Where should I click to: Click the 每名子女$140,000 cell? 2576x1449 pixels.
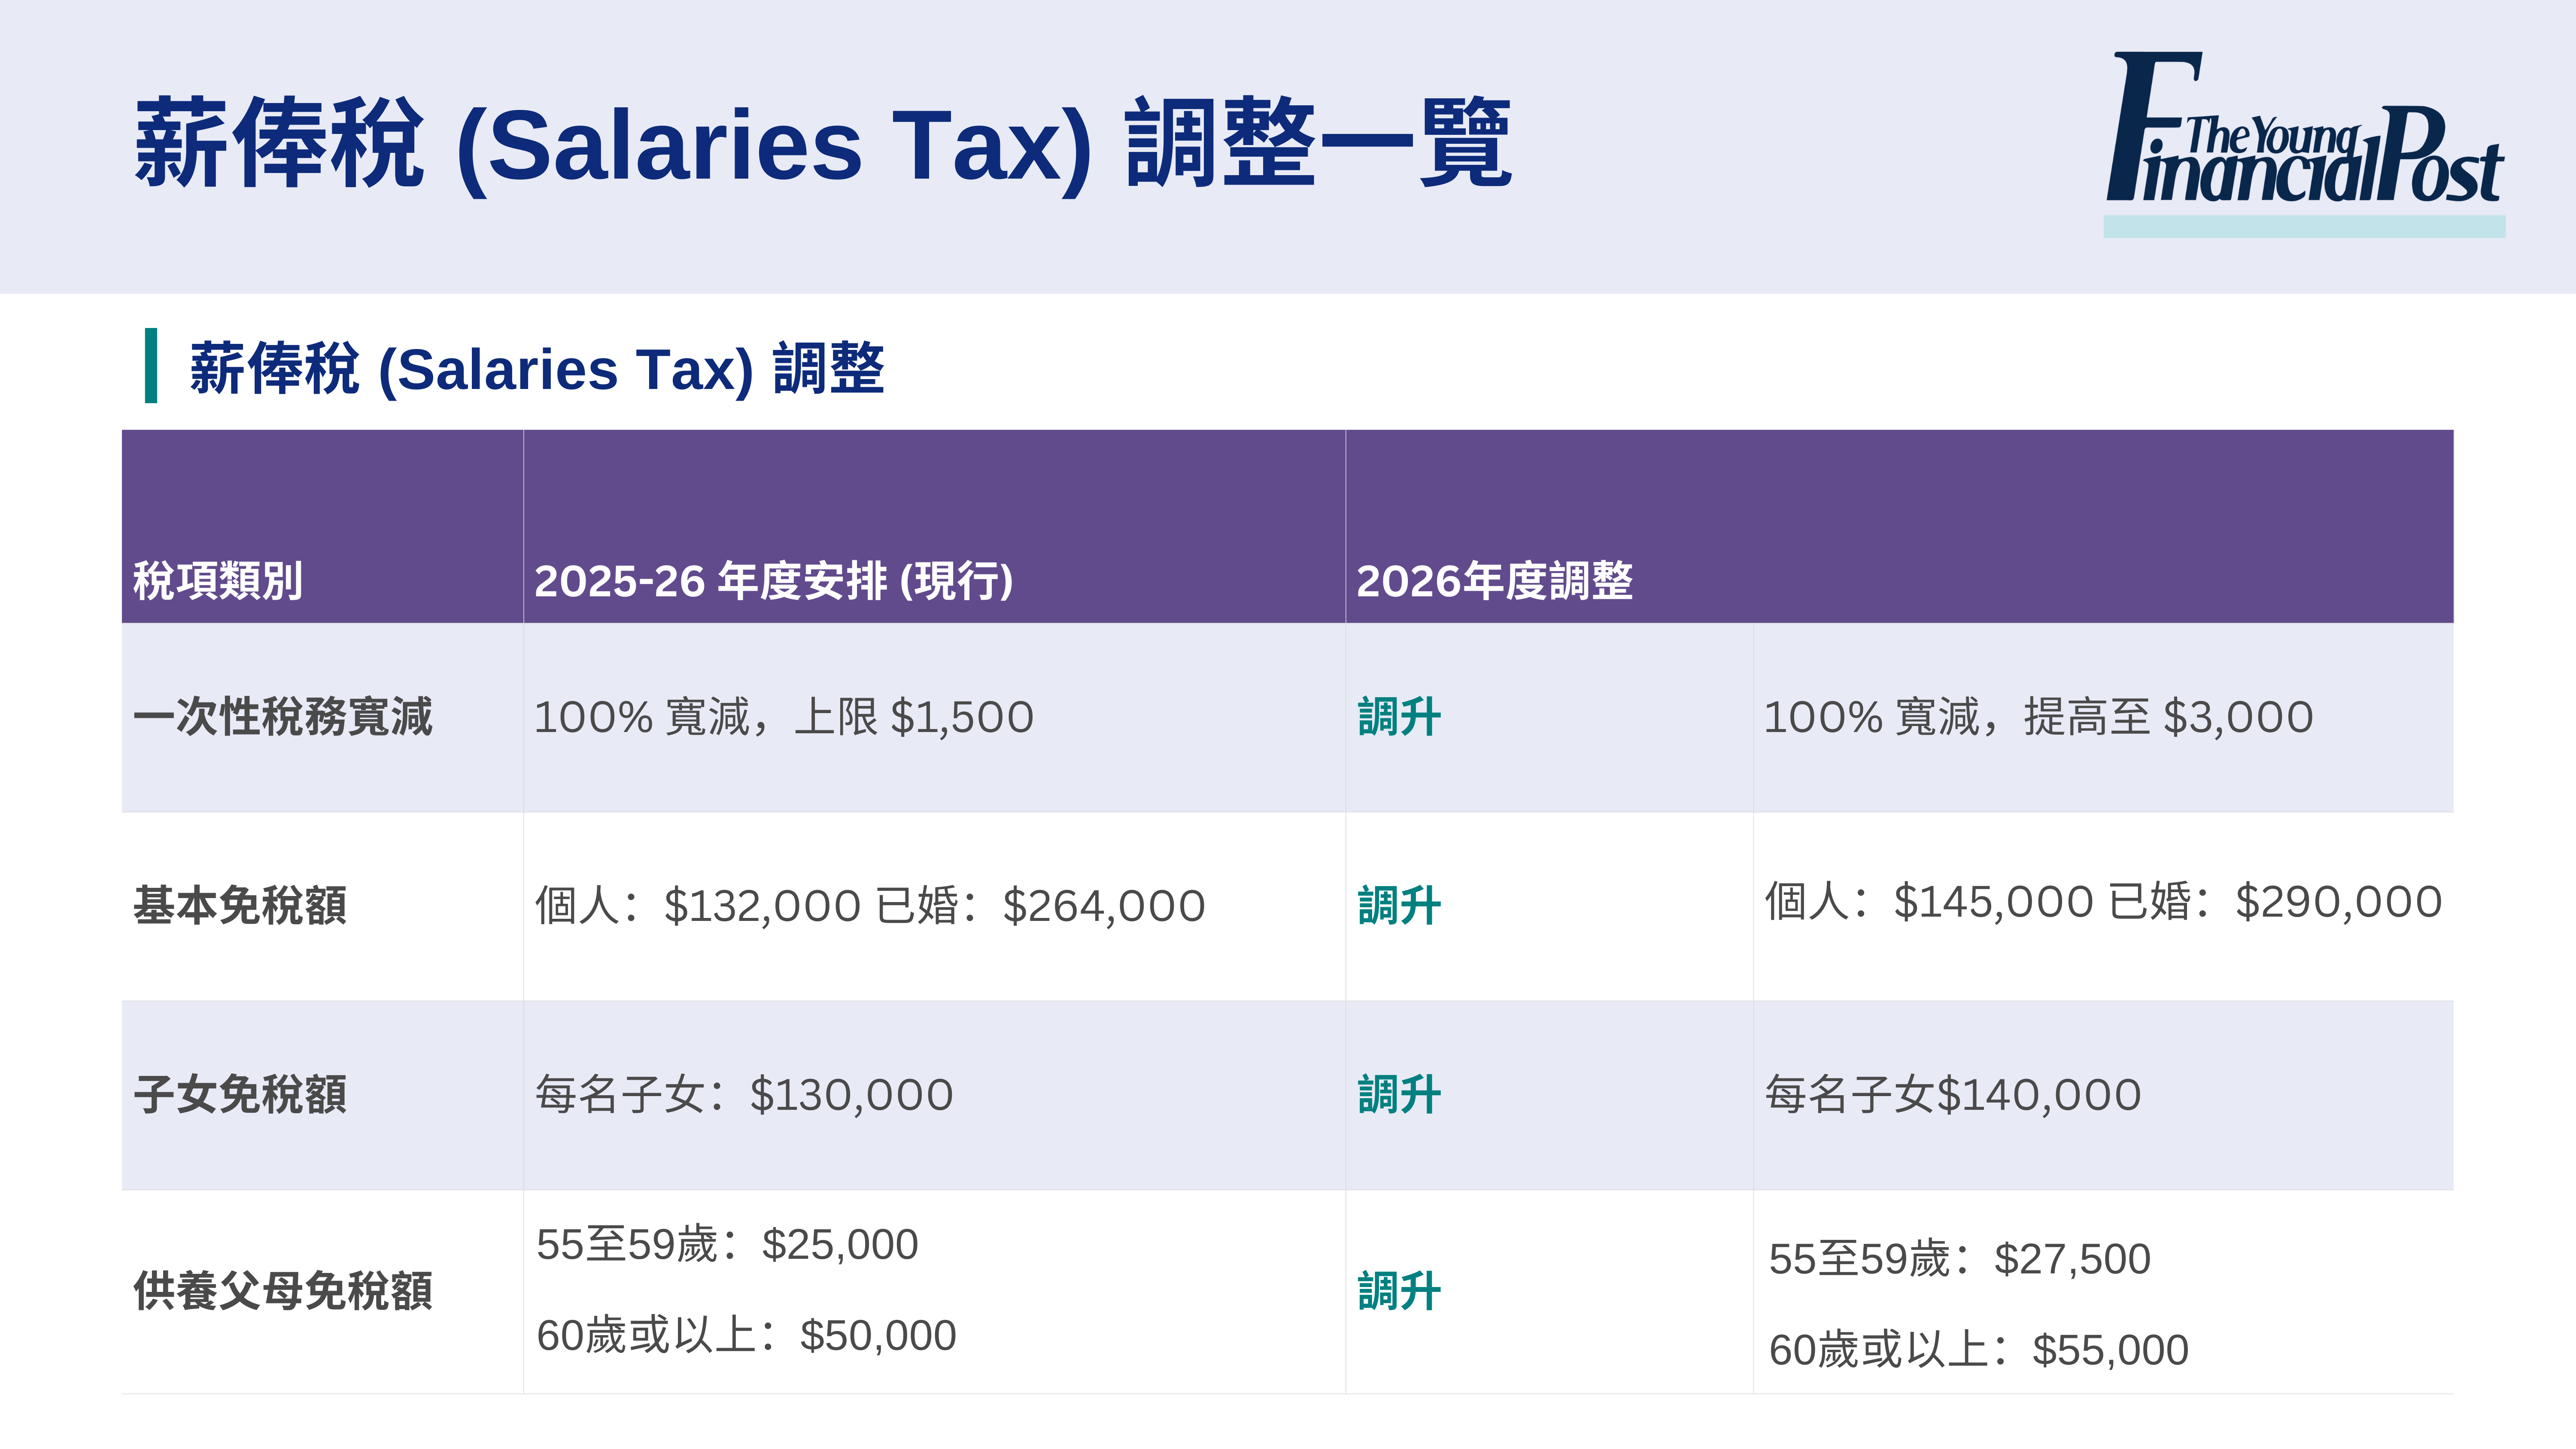click(x=1952, y=1094)
